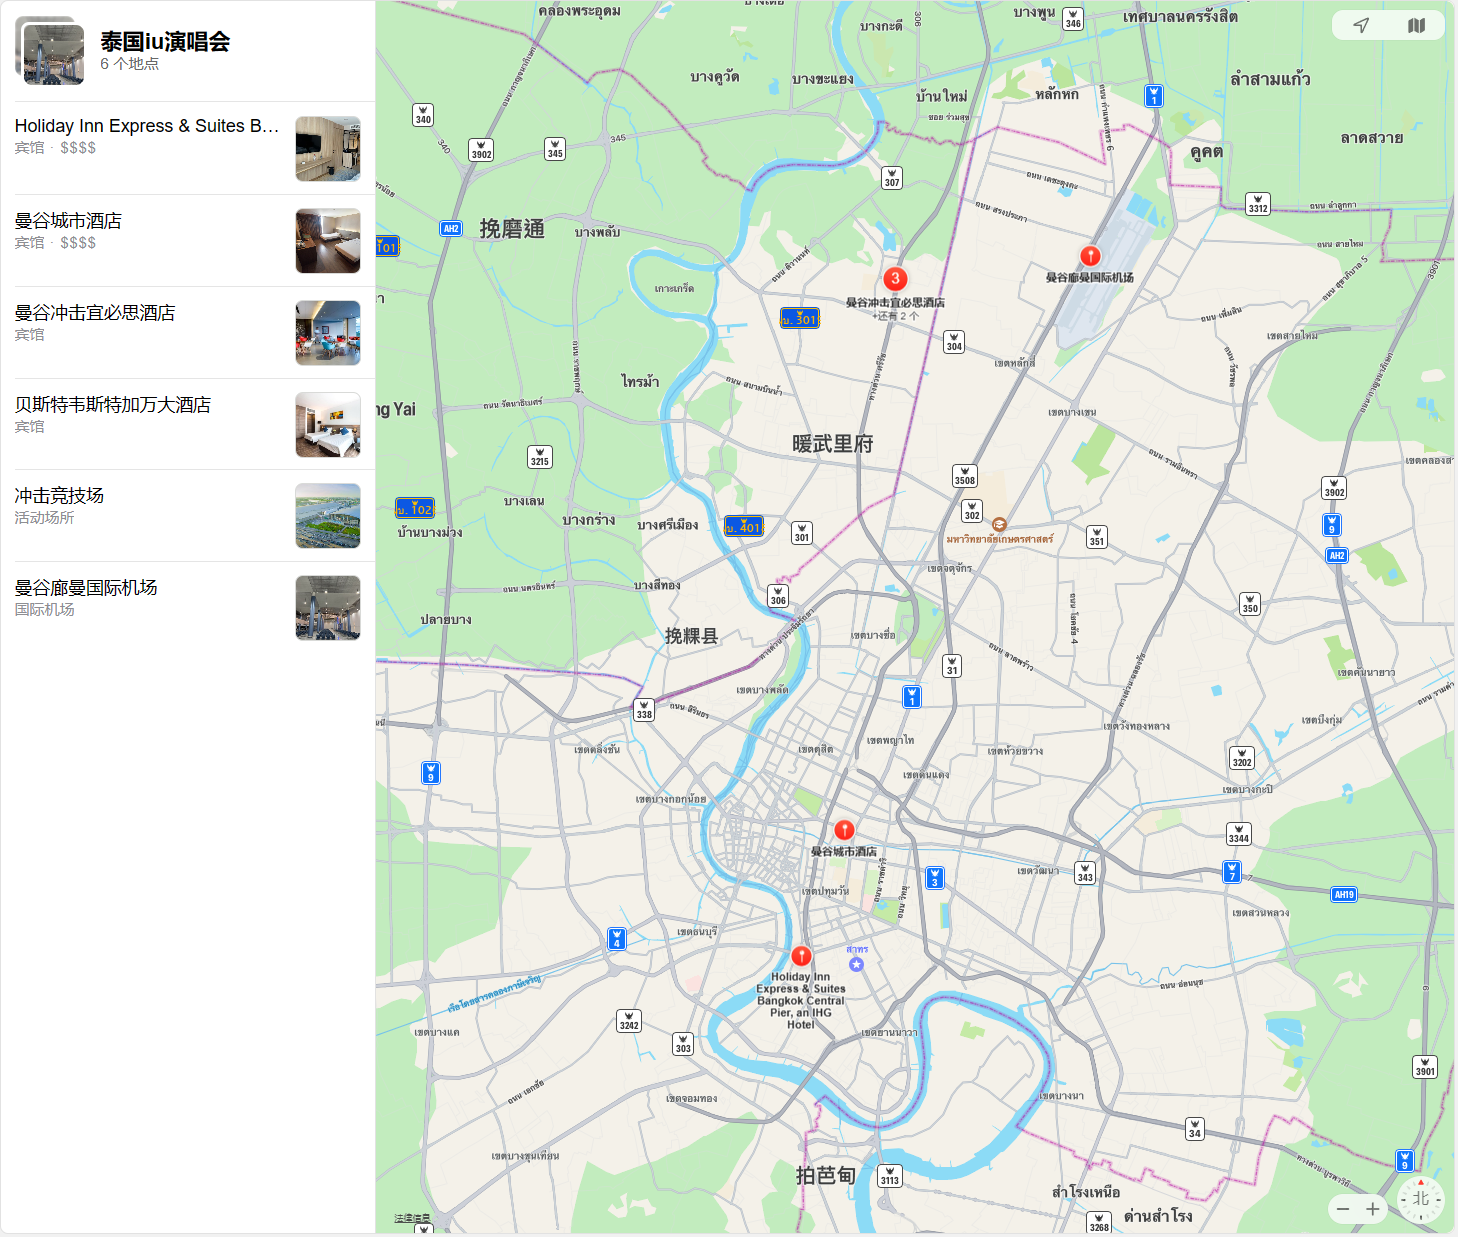Screen dimensions: 1458x1237
Task: Click the 曼谷冲击宜必思酒店 photo thumbnail
Action: pos(328,333)
